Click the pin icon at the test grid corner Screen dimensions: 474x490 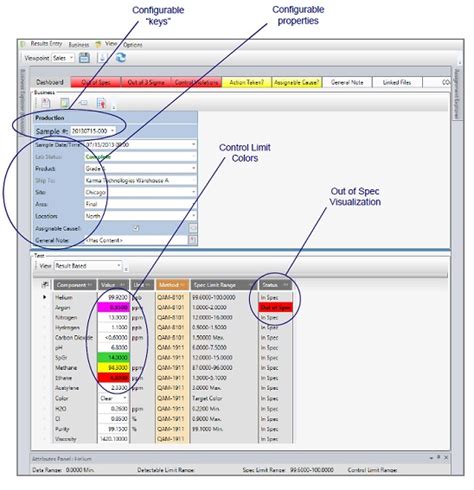coord(45,285)
